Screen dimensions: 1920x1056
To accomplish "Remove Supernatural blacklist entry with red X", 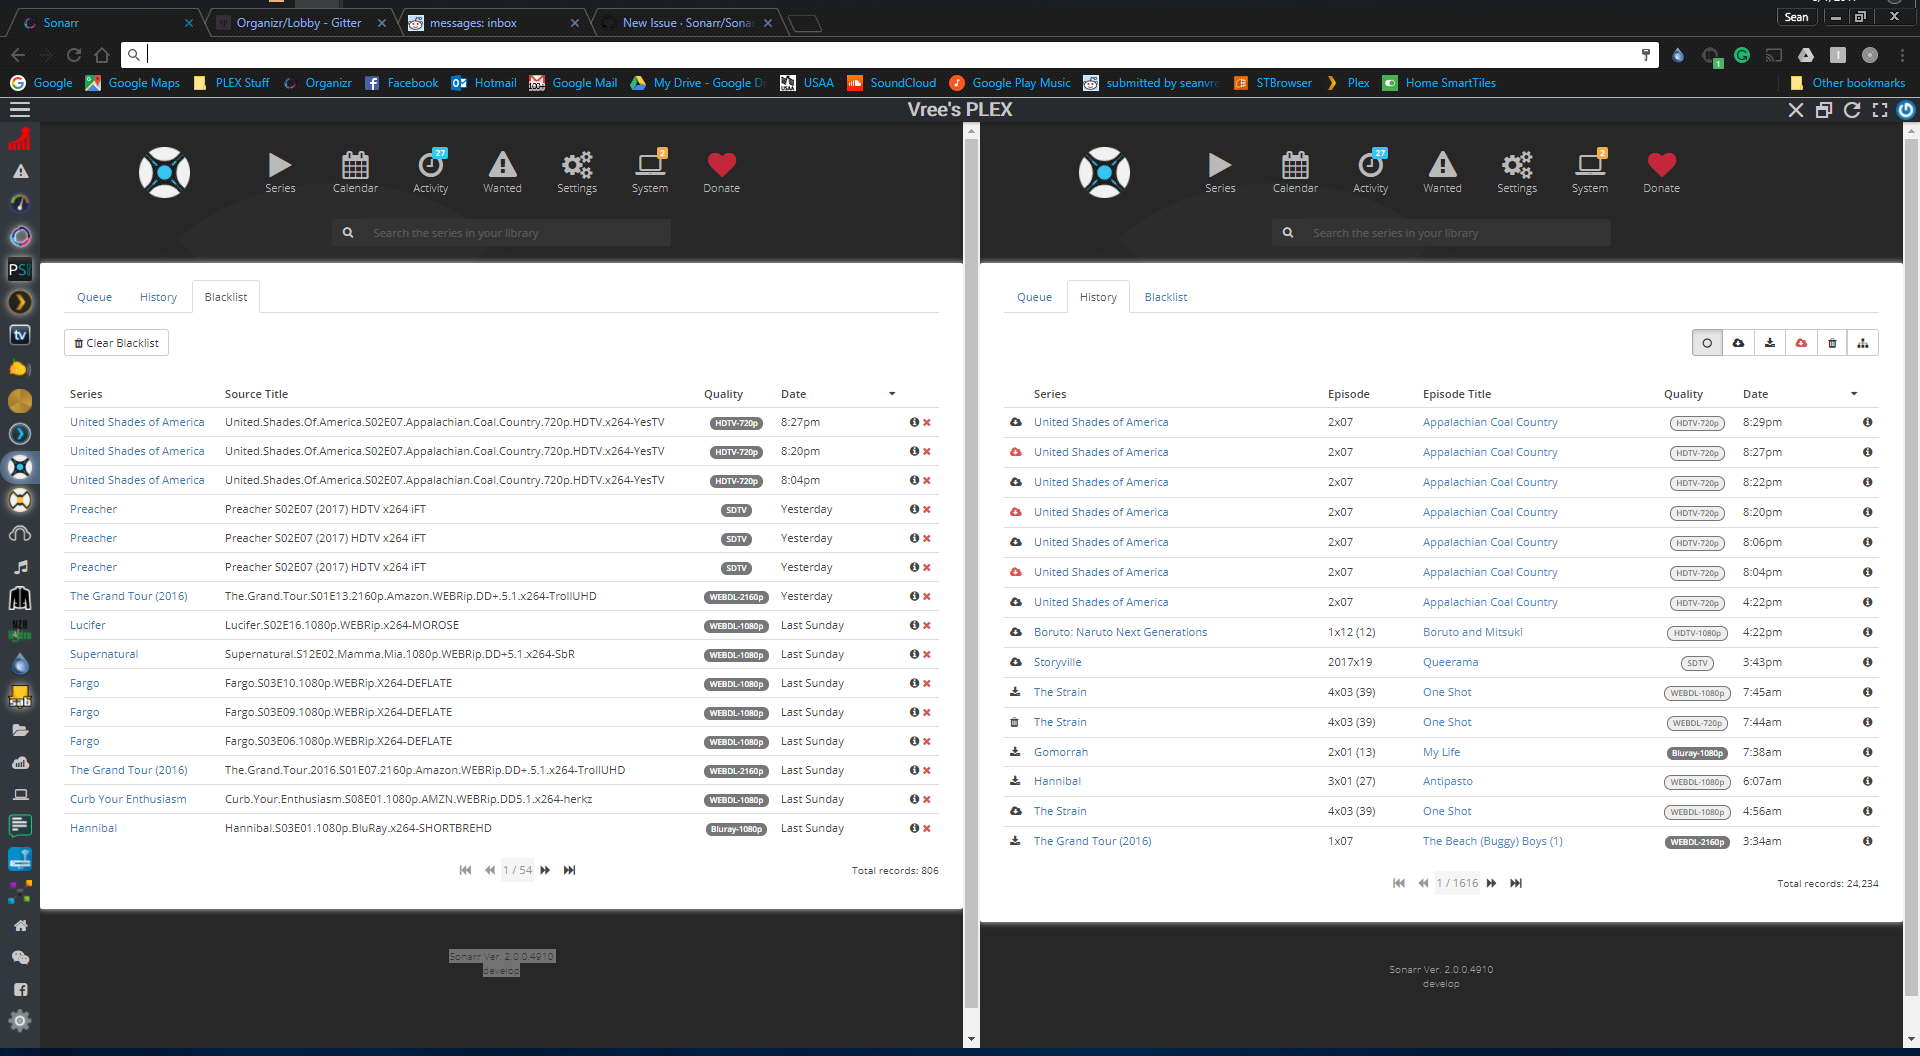I will click(x=927, y=654).
